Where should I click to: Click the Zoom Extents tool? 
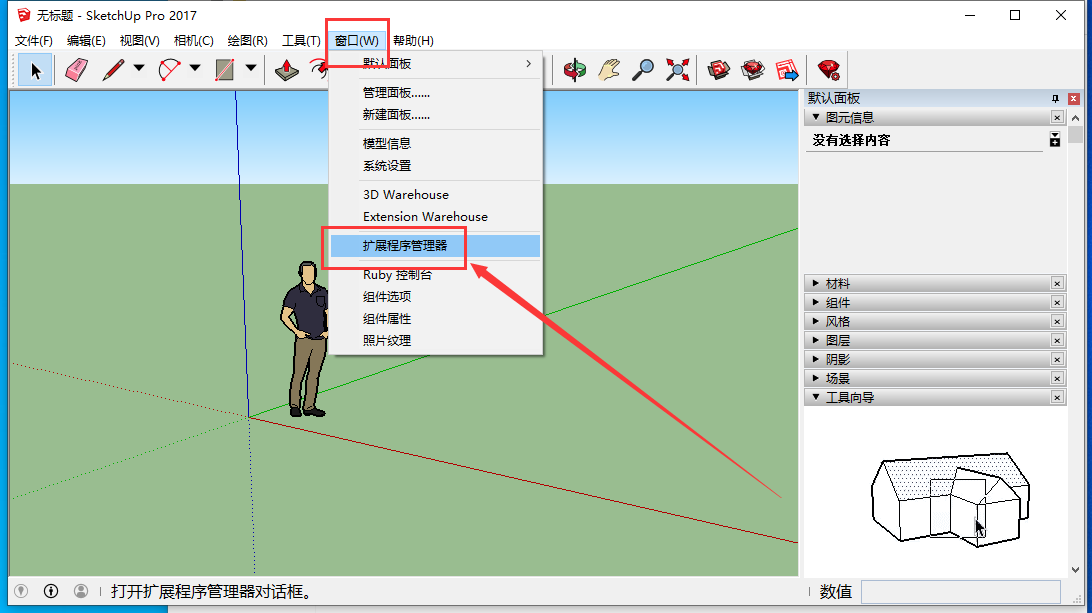coord(677,70)
